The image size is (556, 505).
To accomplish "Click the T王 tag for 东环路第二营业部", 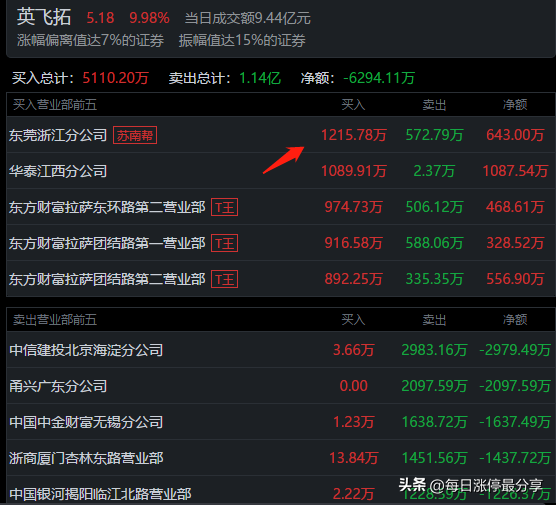I will tap(224, 207).
